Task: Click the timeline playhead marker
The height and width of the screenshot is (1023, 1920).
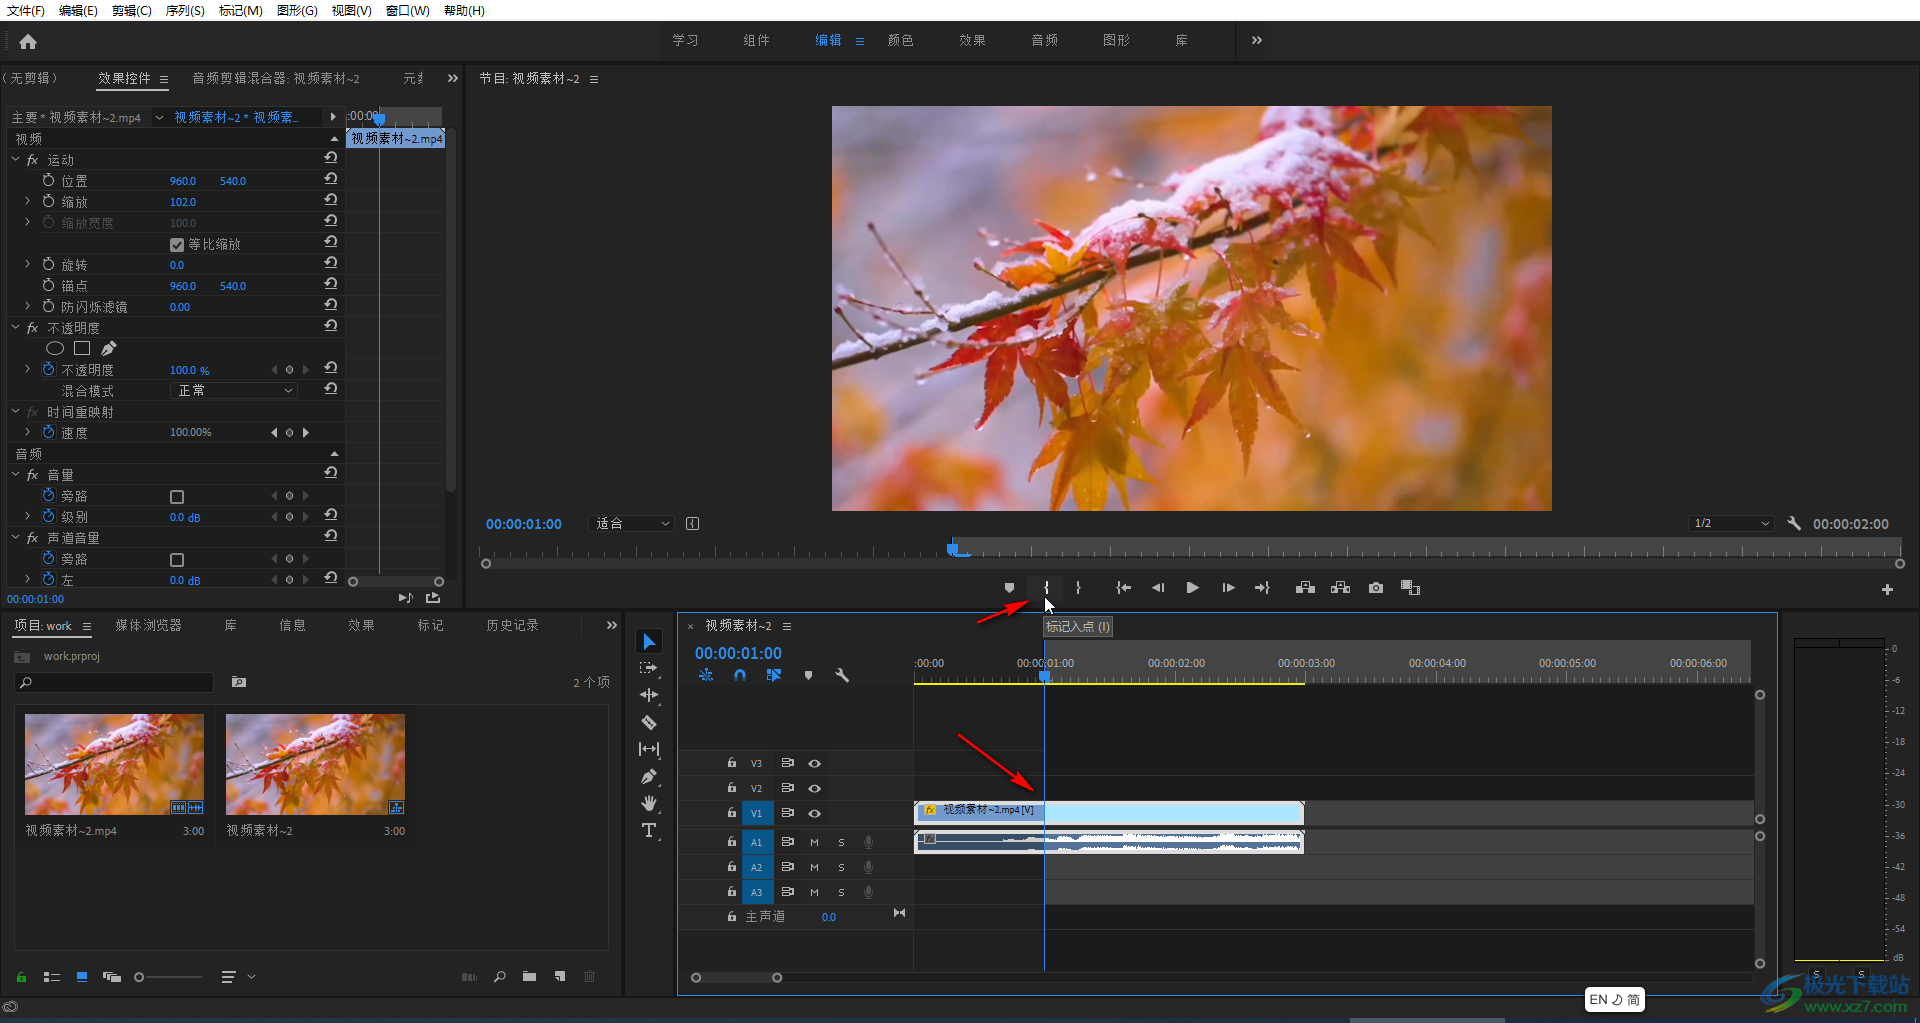Action: tap(1045, 676)
